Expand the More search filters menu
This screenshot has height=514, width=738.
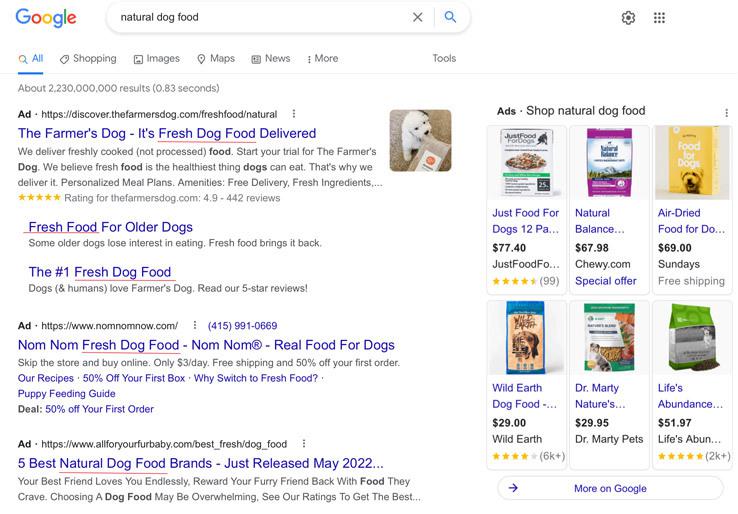322,59
